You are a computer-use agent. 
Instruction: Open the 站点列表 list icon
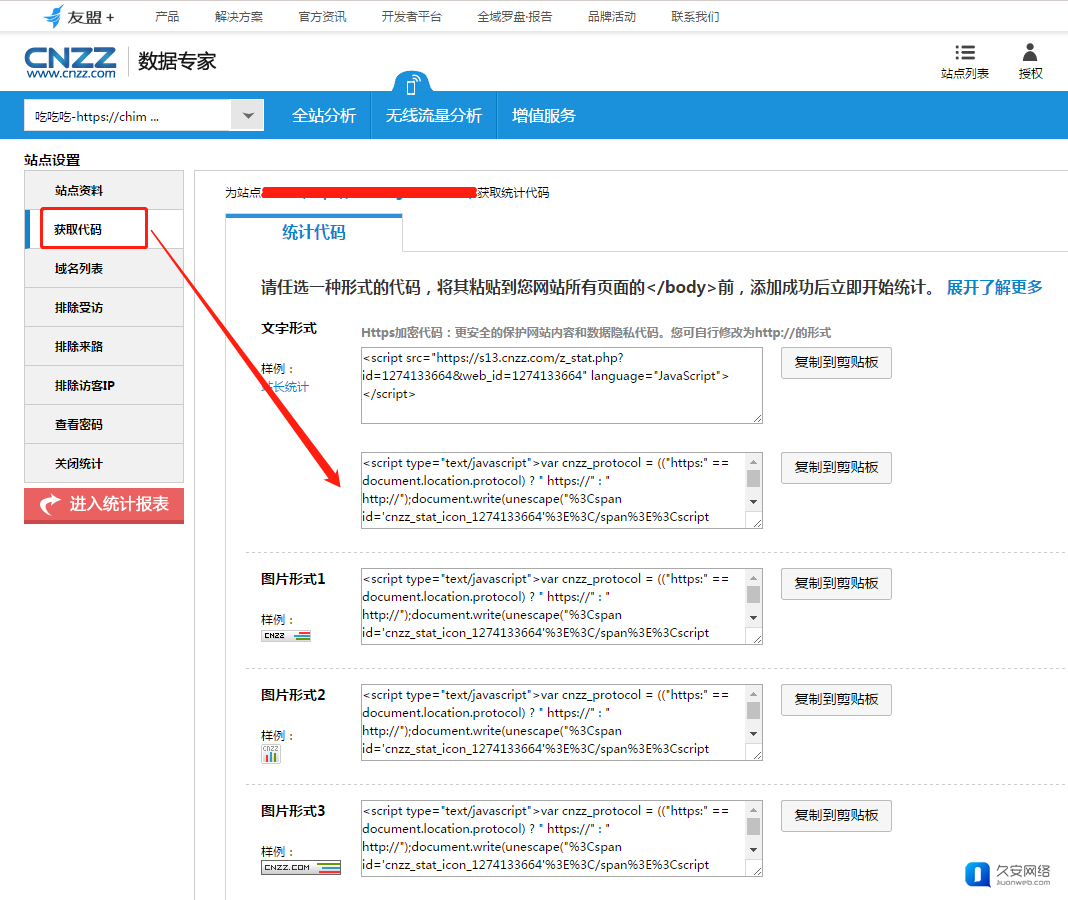click(964, 52)
